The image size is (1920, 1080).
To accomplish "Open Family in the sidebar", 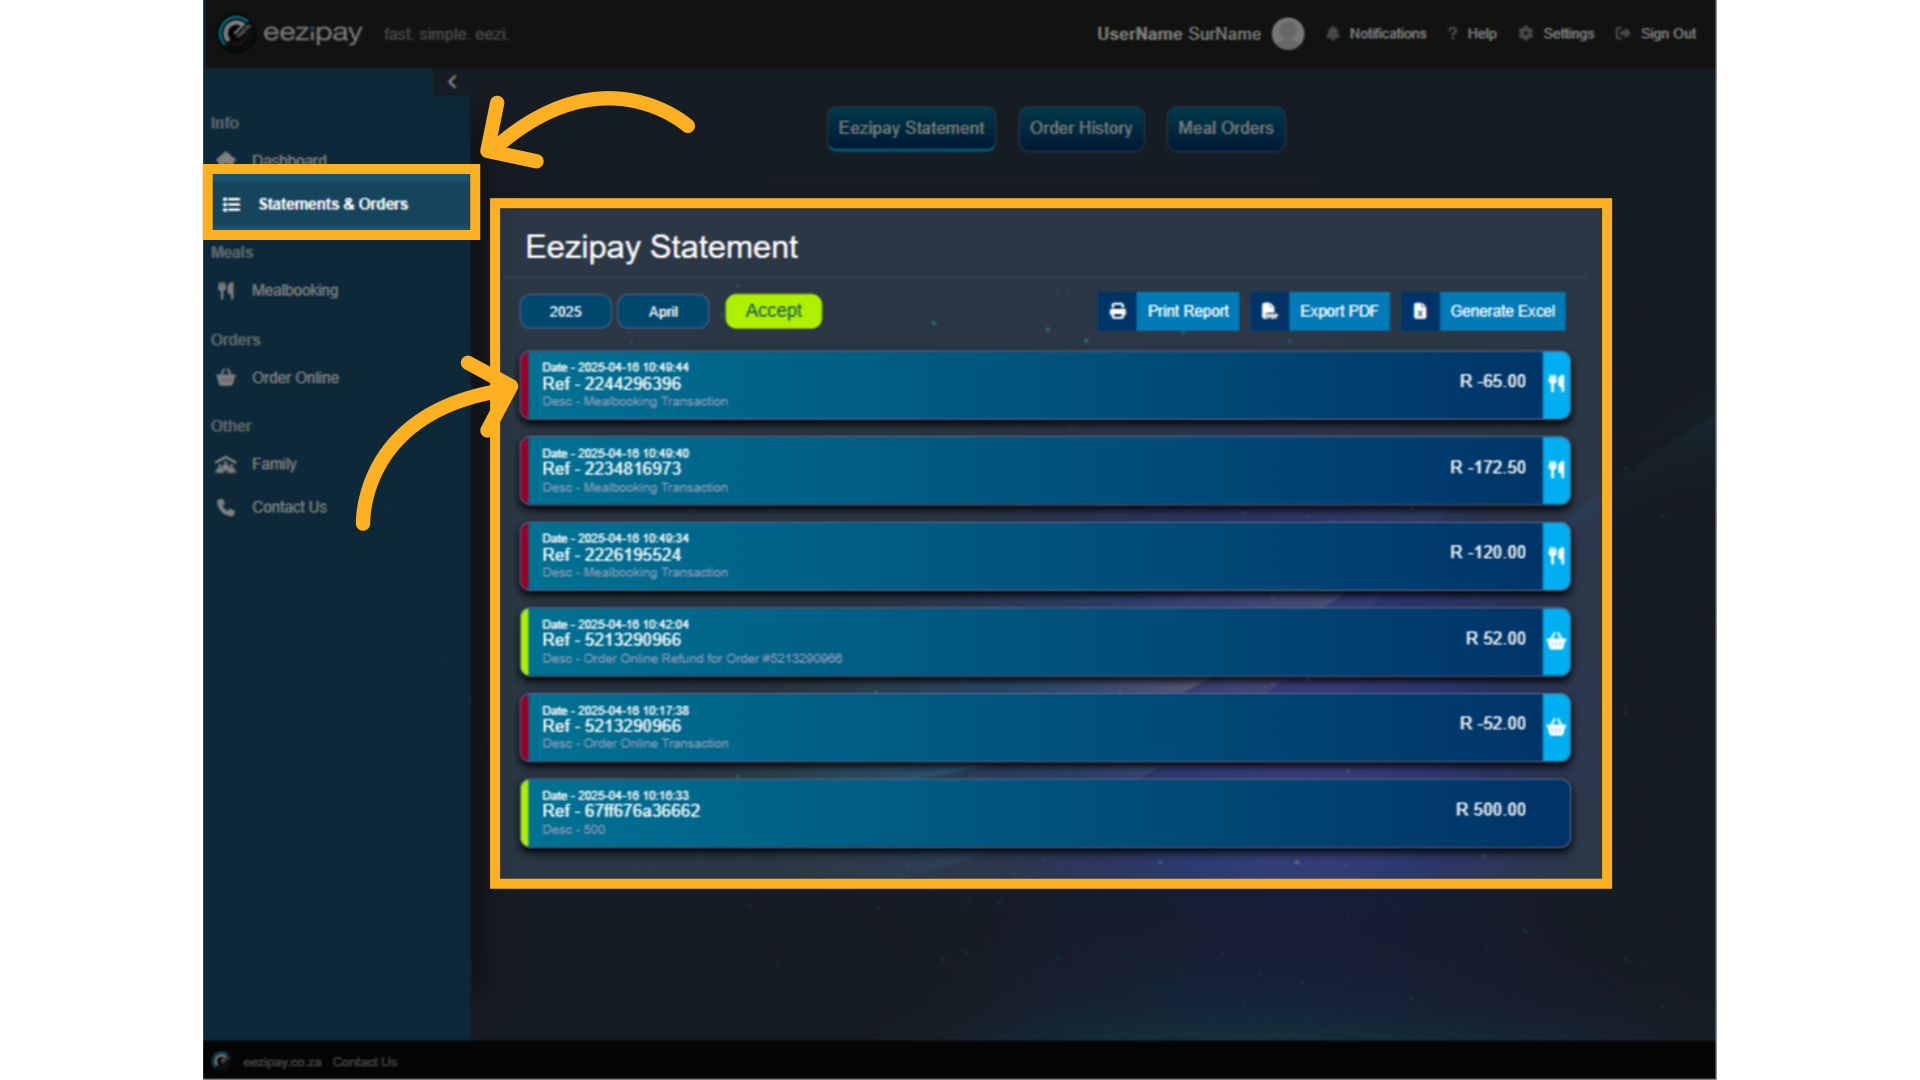I will (274, 465).
